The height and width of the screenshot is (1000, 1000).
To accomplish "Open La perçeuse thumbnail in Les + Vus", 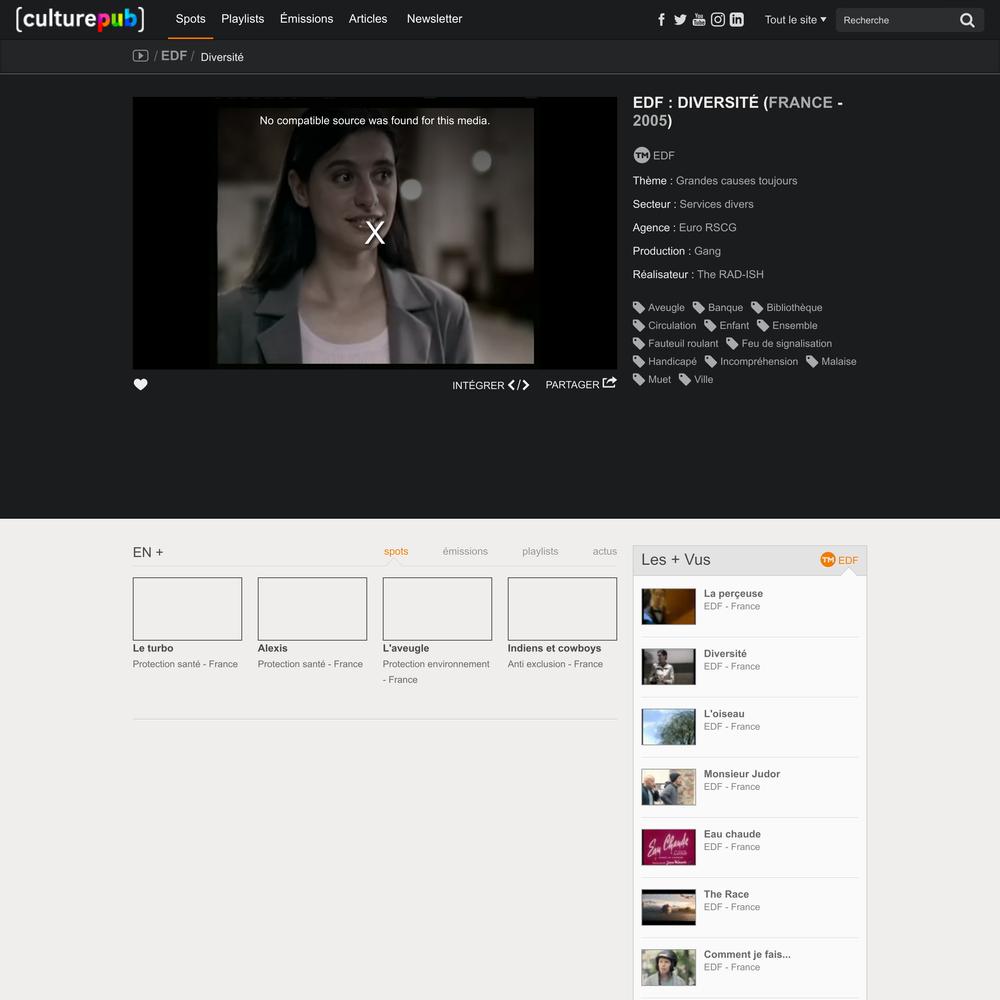I will click(668, 606).
